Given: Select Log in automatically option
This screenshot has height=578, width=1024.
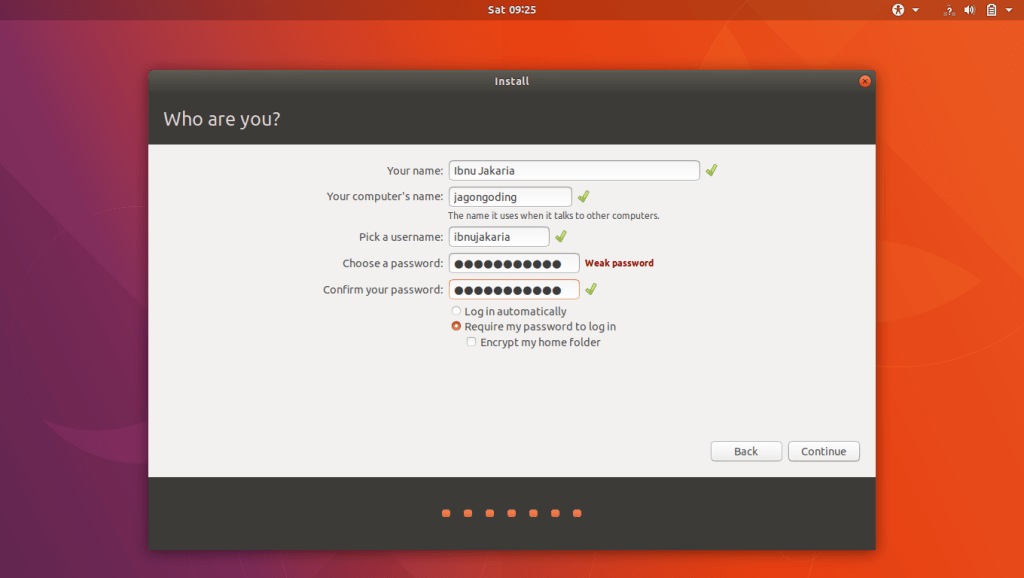Looking at the screenshot, I should [456, 312].
